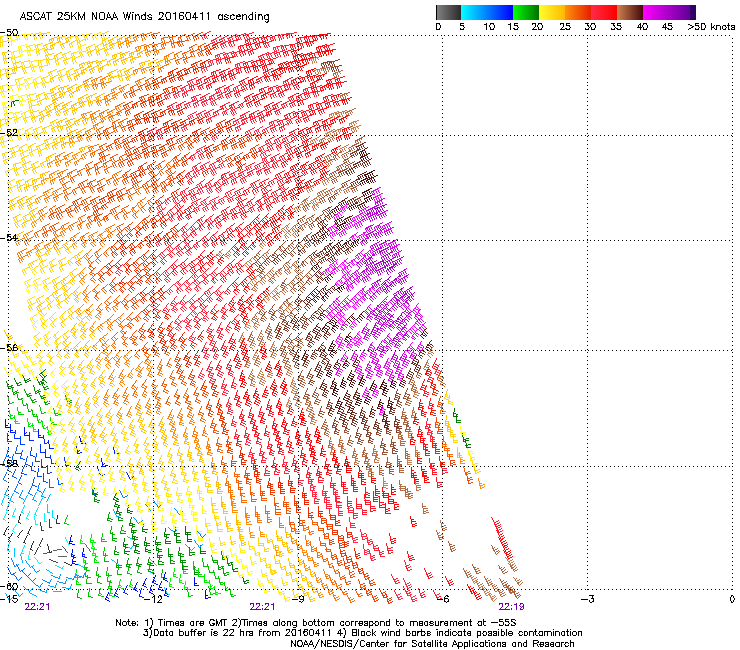Click the '10' legend scale label
The width and height of the screenshot is (740, 650).
click(489, 26)
